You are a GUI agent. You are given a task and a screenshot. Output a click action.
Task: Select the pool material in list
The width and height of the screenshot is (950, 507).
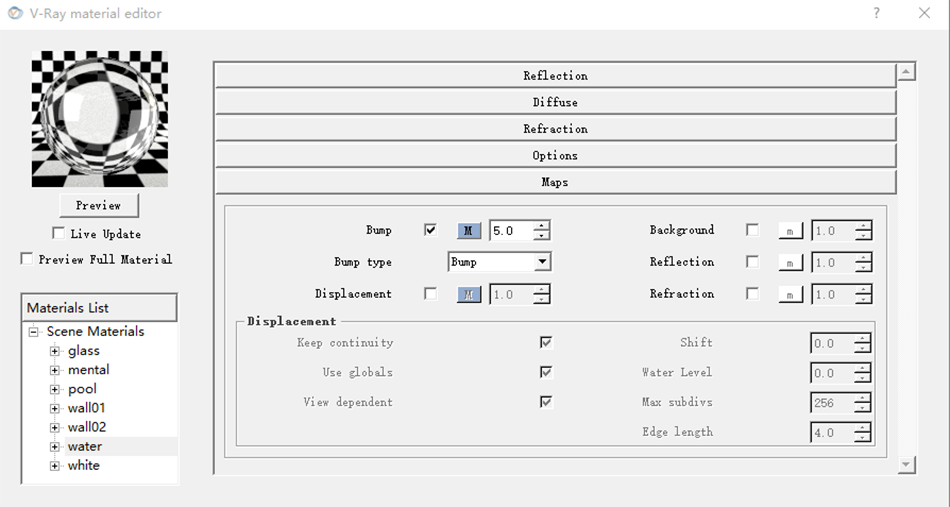(82, 389)
